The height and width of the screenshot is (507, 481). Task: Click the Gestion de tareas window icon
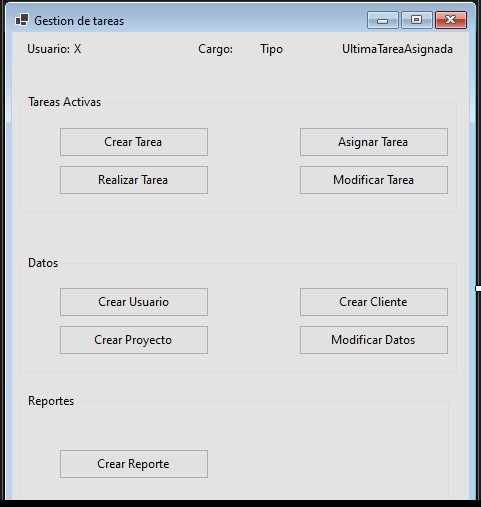pos(22,20)
